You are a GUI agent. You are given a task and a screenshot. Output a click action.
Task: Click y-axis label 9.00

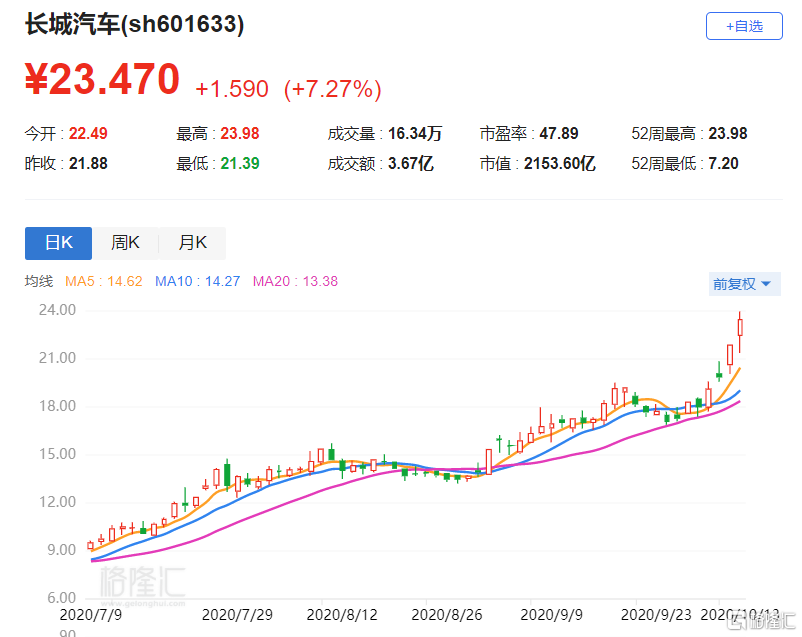(61, 550)
